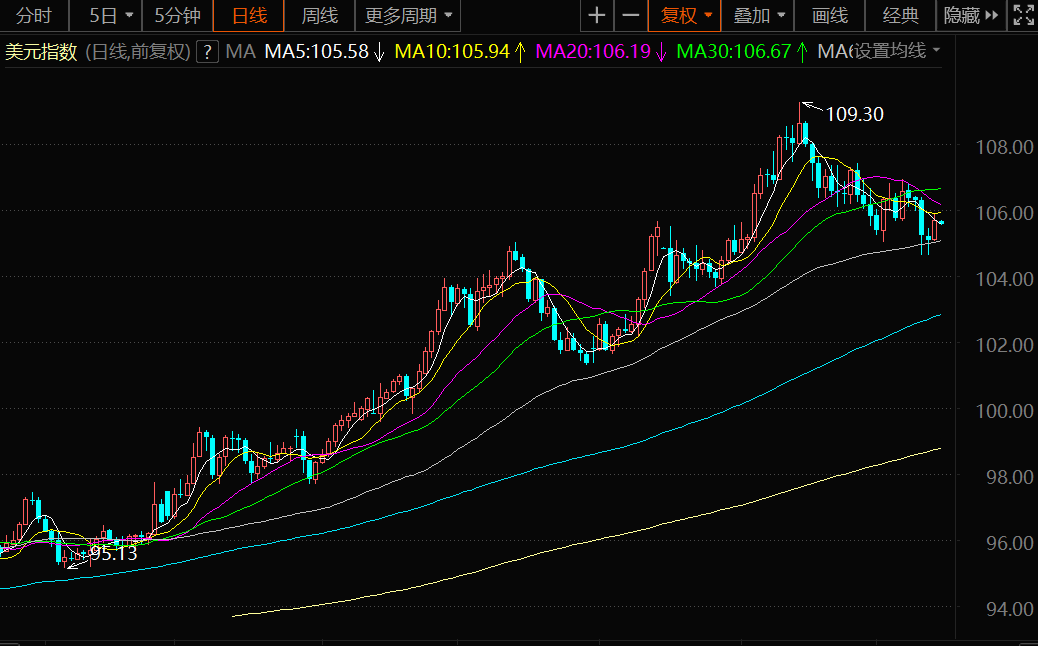Expand the 复权 adjustment dropdown
The image size is (1038, 646).
click(686, 15)
